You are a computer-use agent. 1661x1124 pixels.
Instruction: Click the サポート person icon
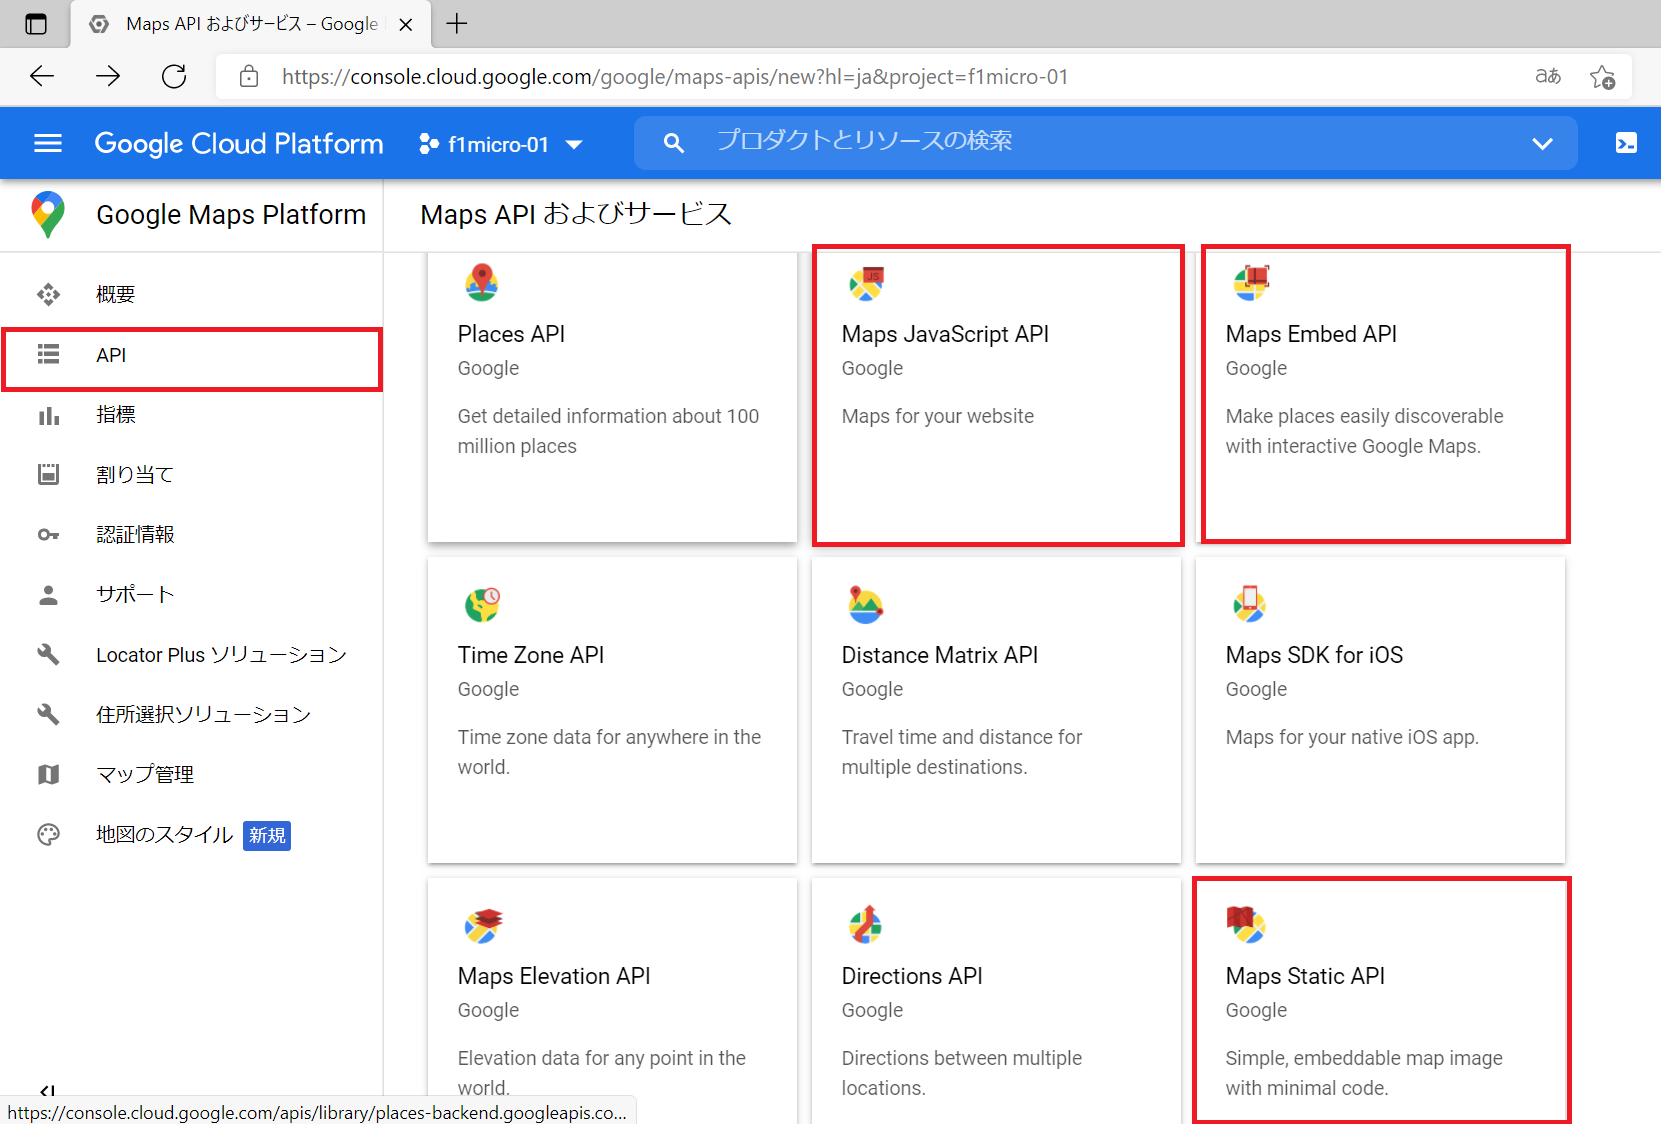48,595
